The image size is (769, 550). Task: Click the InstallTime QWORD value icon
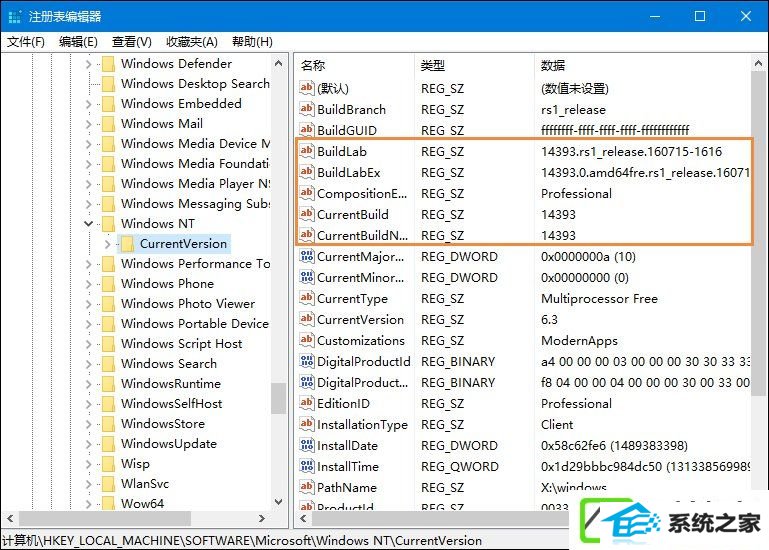307,466
